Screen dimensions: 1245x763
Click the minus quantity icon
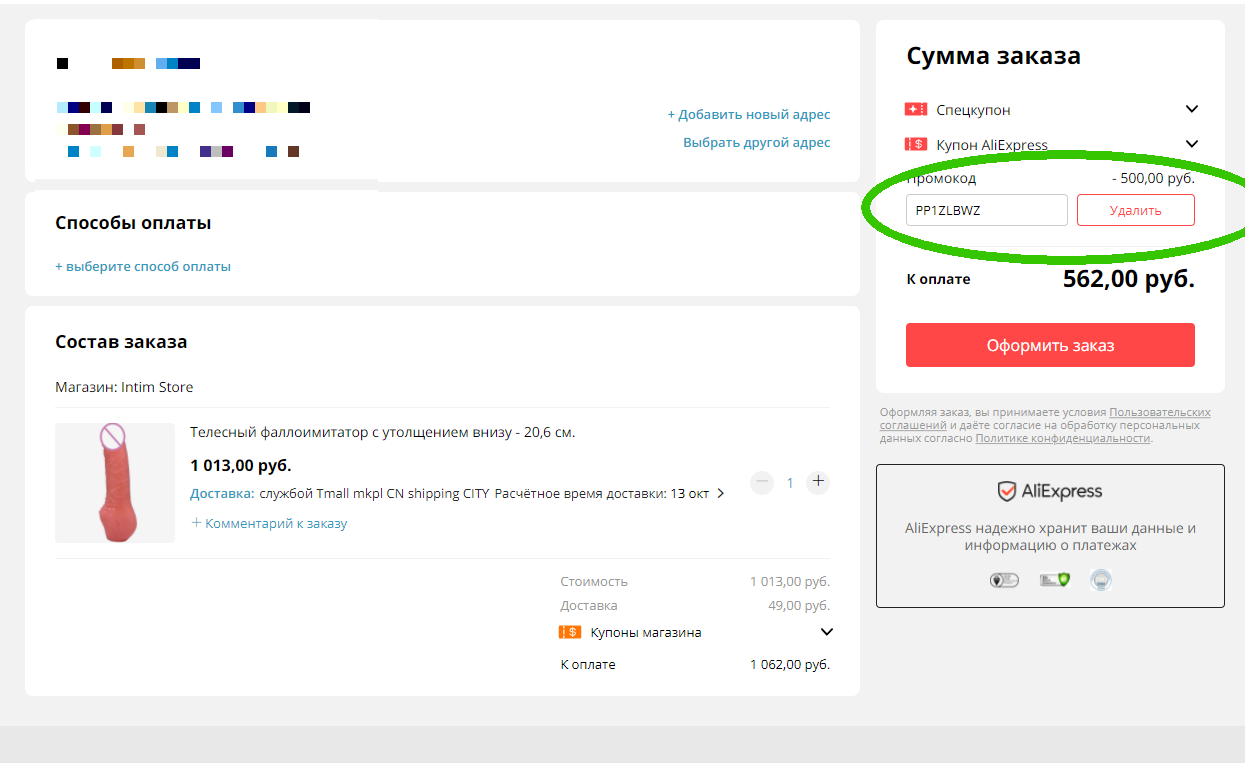point(762,482)
